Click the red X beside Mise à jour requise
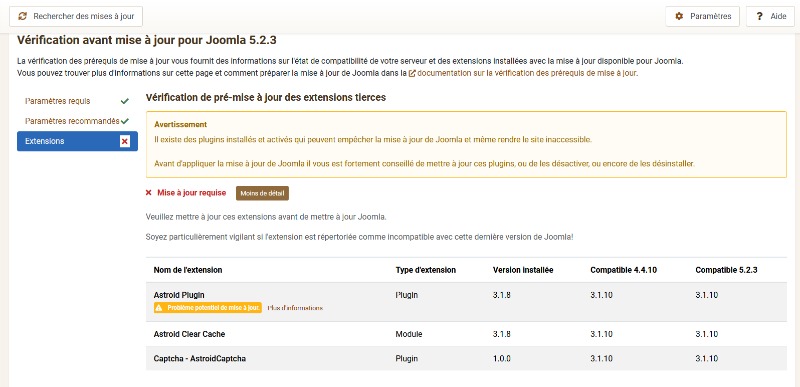The width and height of the screenshot is (800, 387). (148, 193)
